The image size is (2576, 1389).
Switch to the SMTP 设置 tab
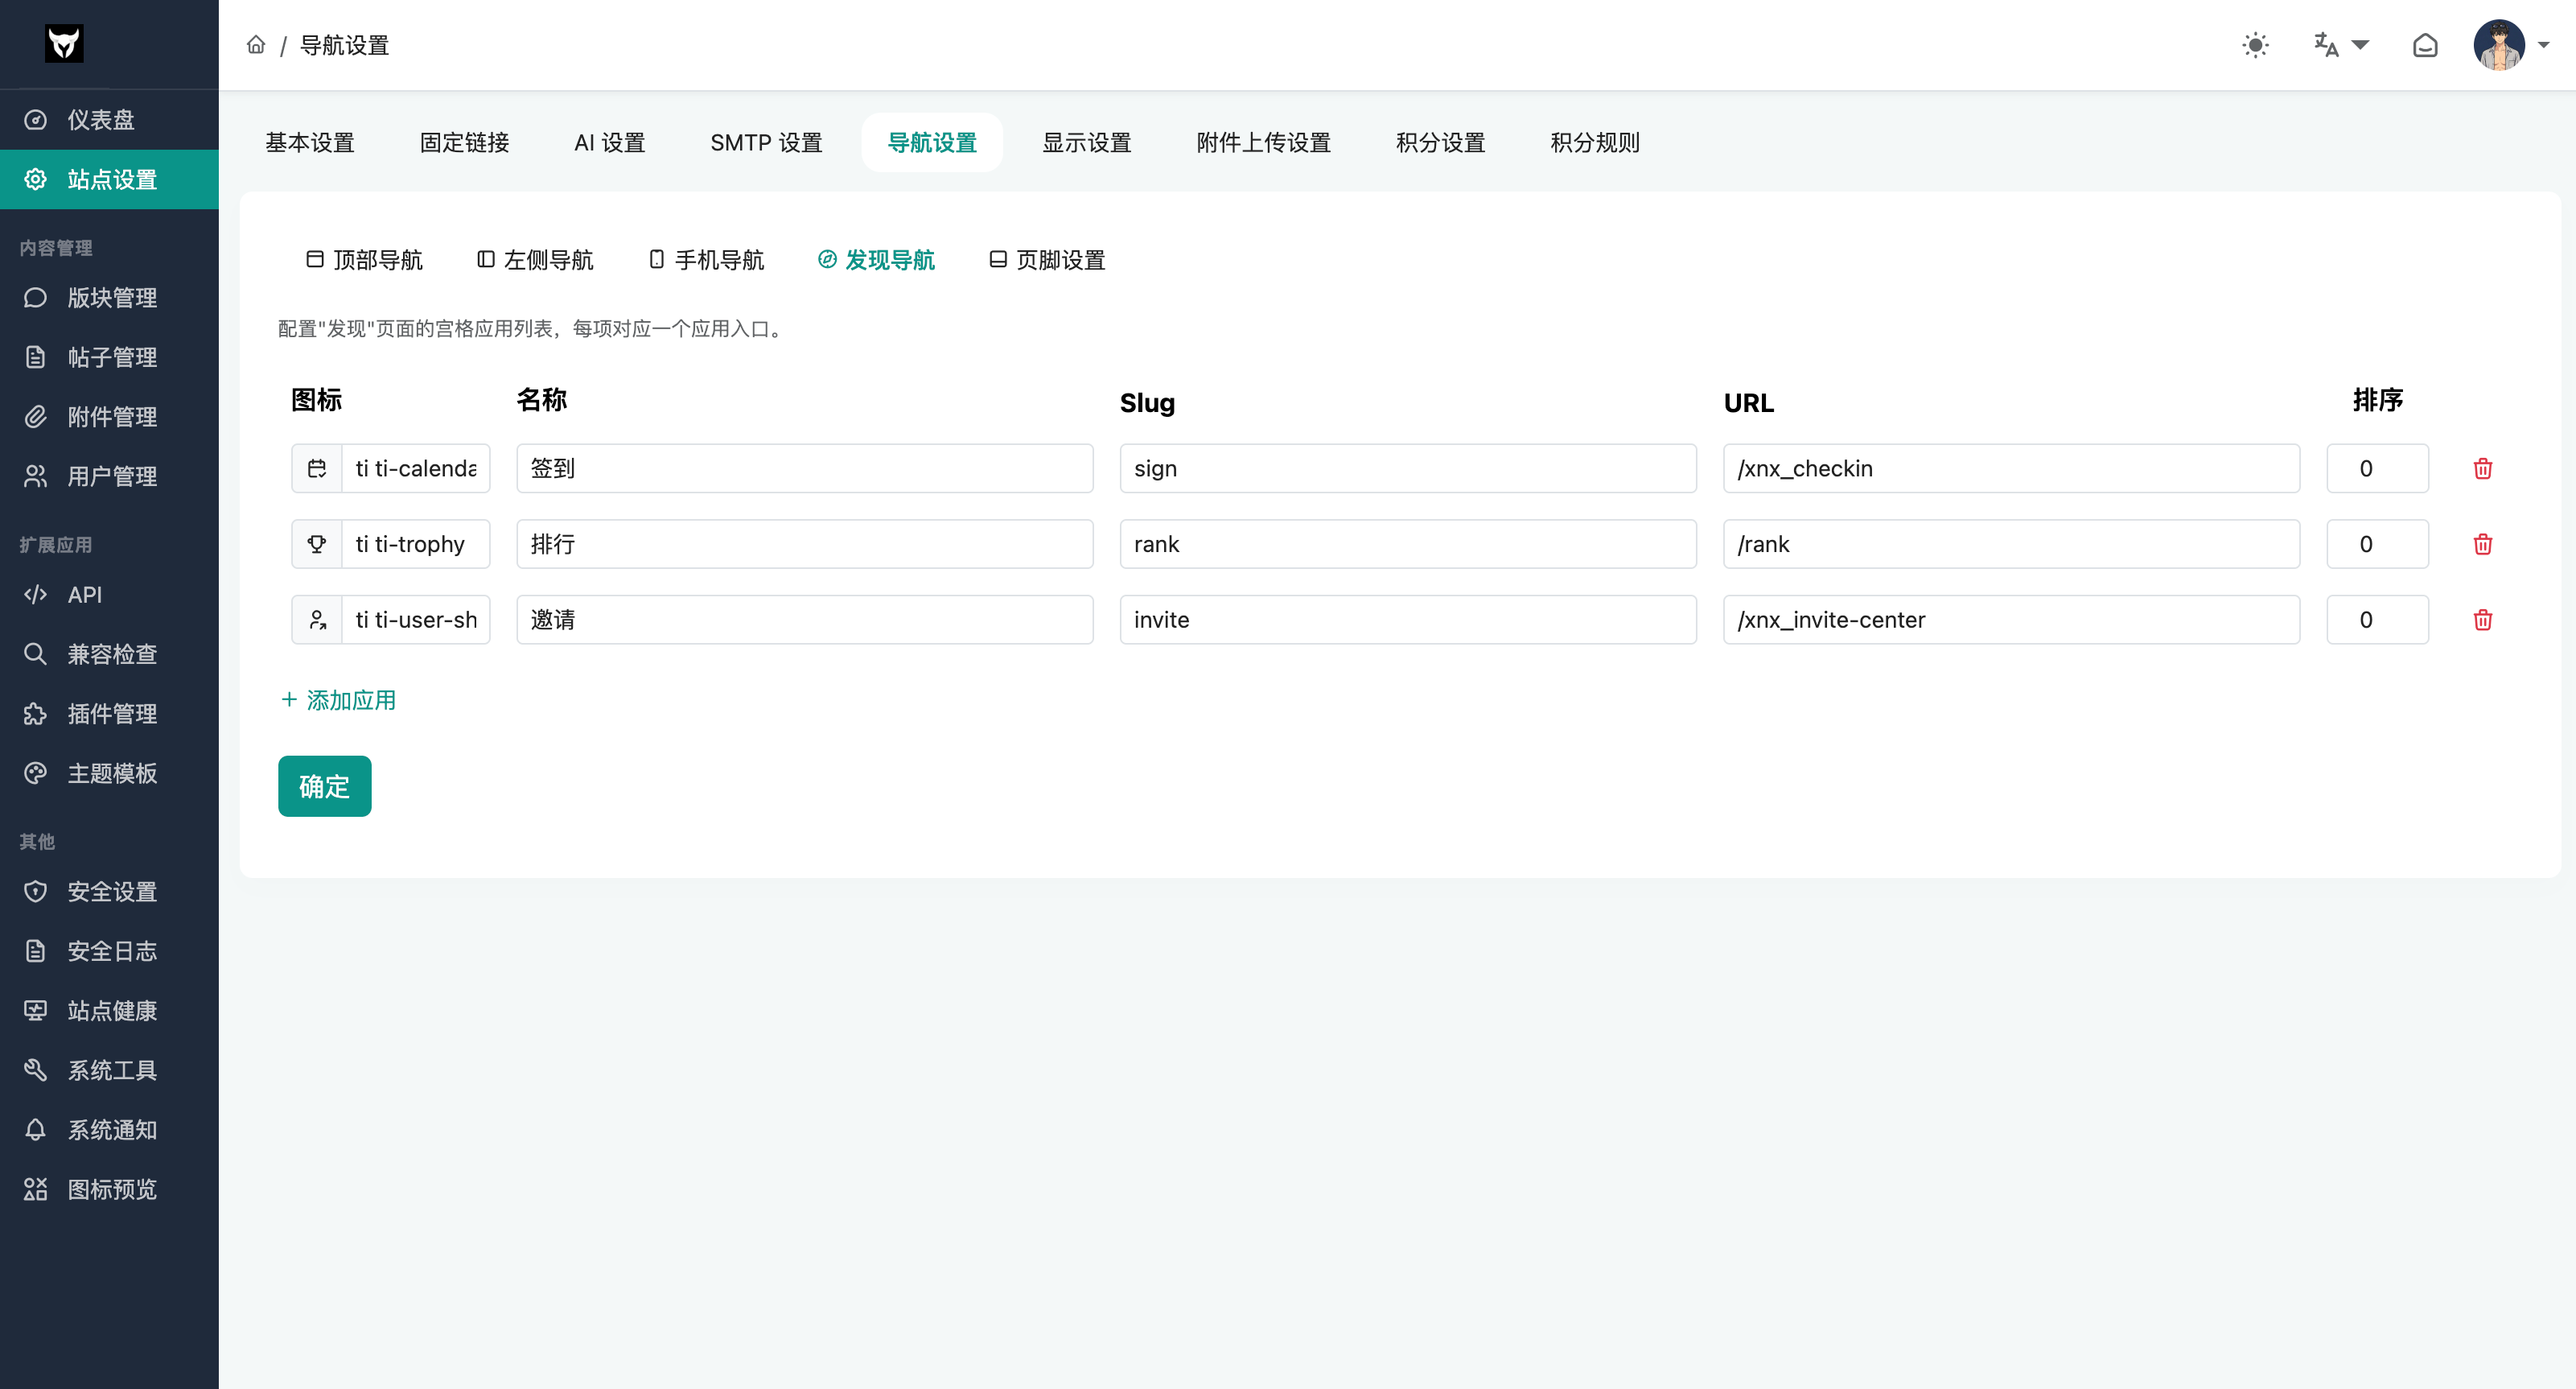(766, 143)
